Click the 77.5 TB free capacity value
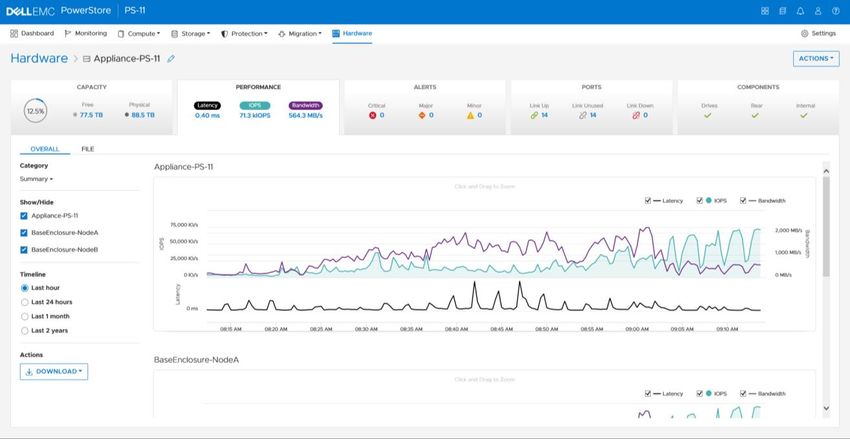850x439 pixels. (91, 115)
